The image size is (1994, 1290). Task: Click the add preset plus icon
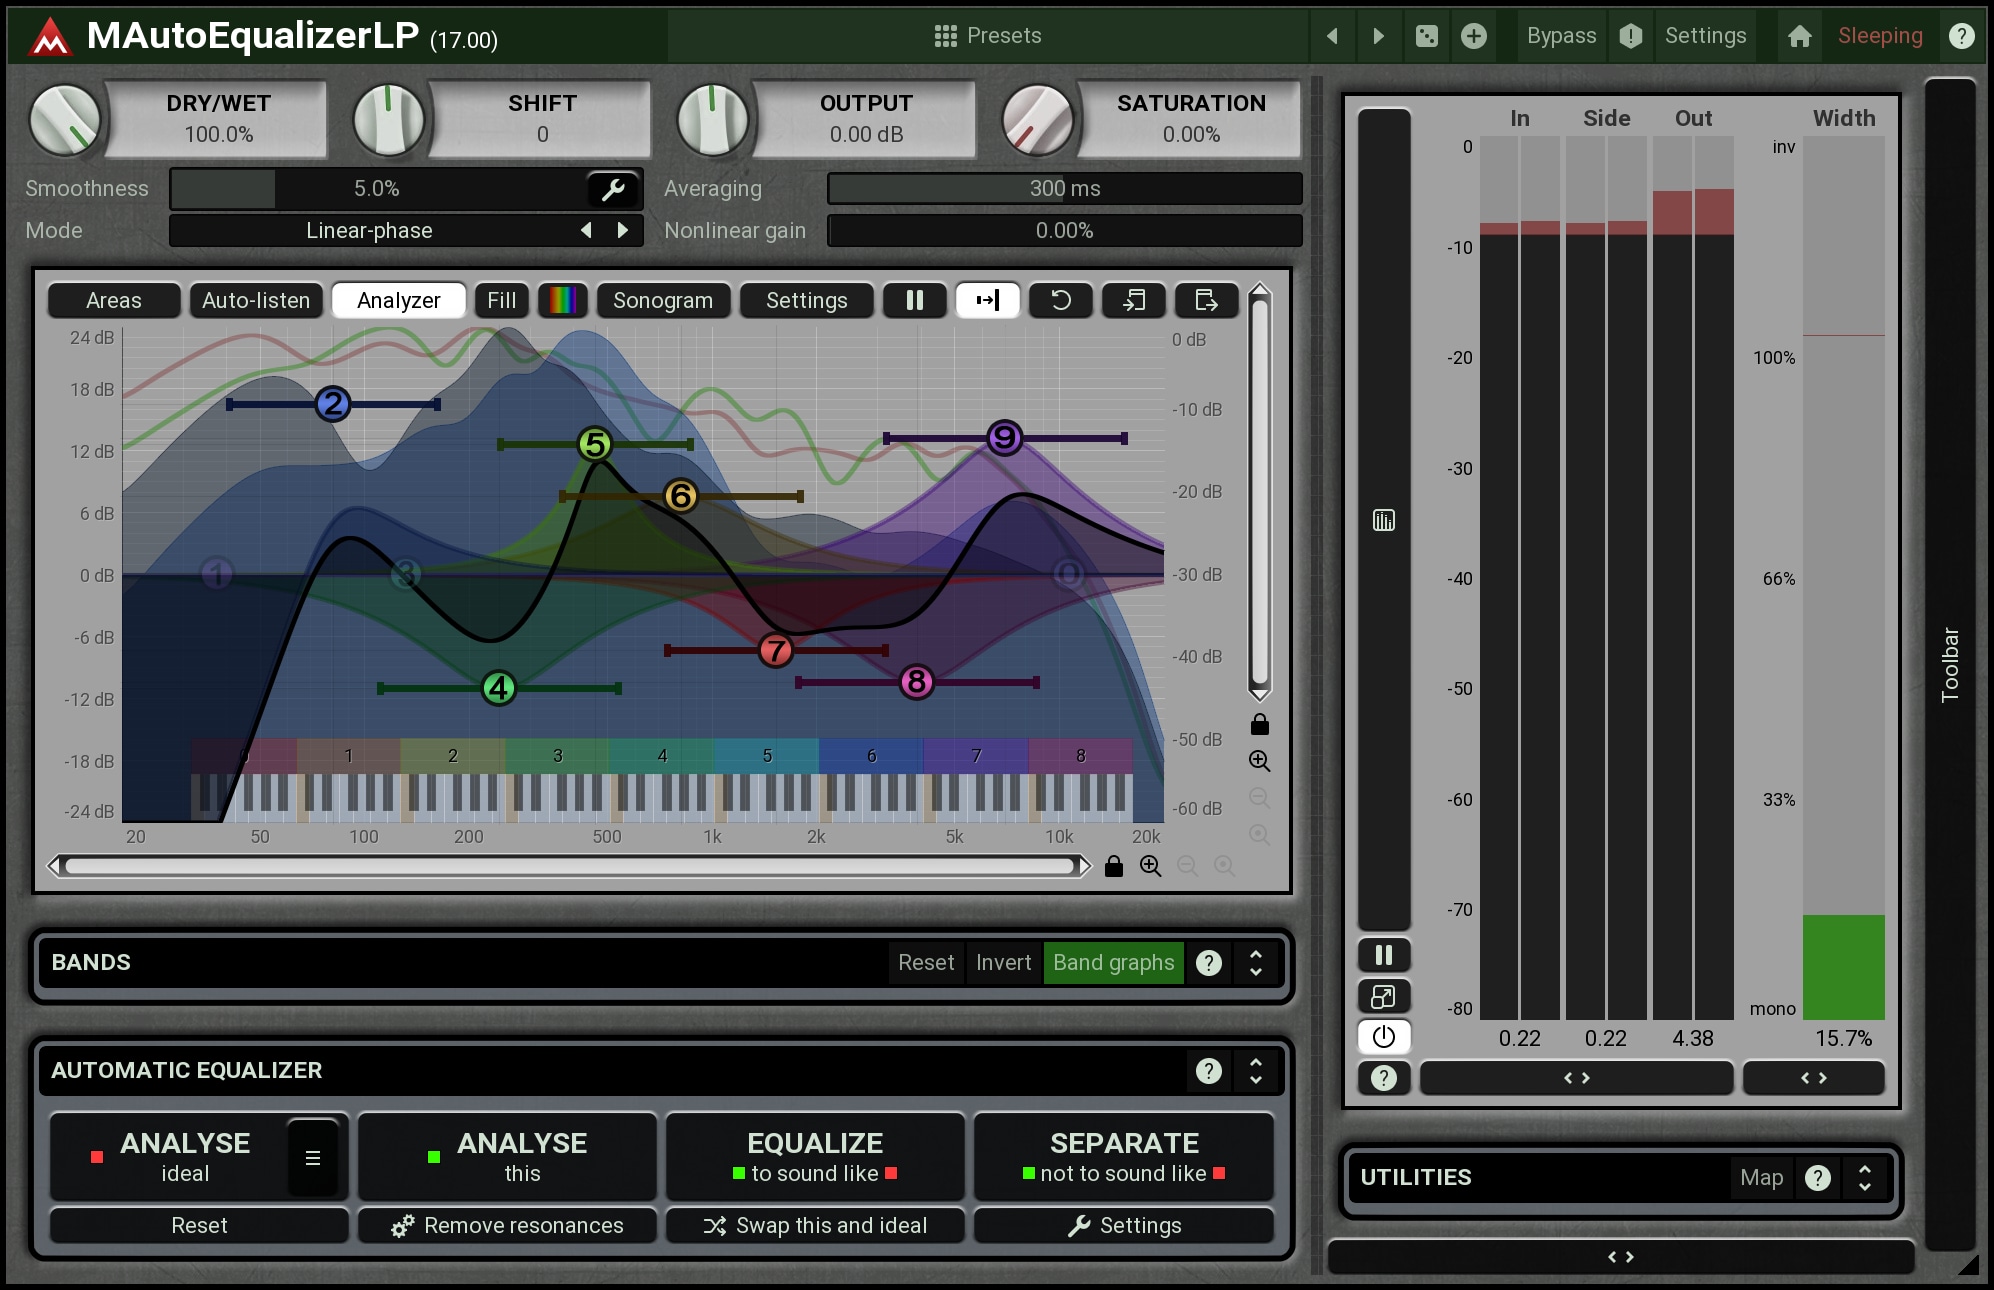[1473, 37]
